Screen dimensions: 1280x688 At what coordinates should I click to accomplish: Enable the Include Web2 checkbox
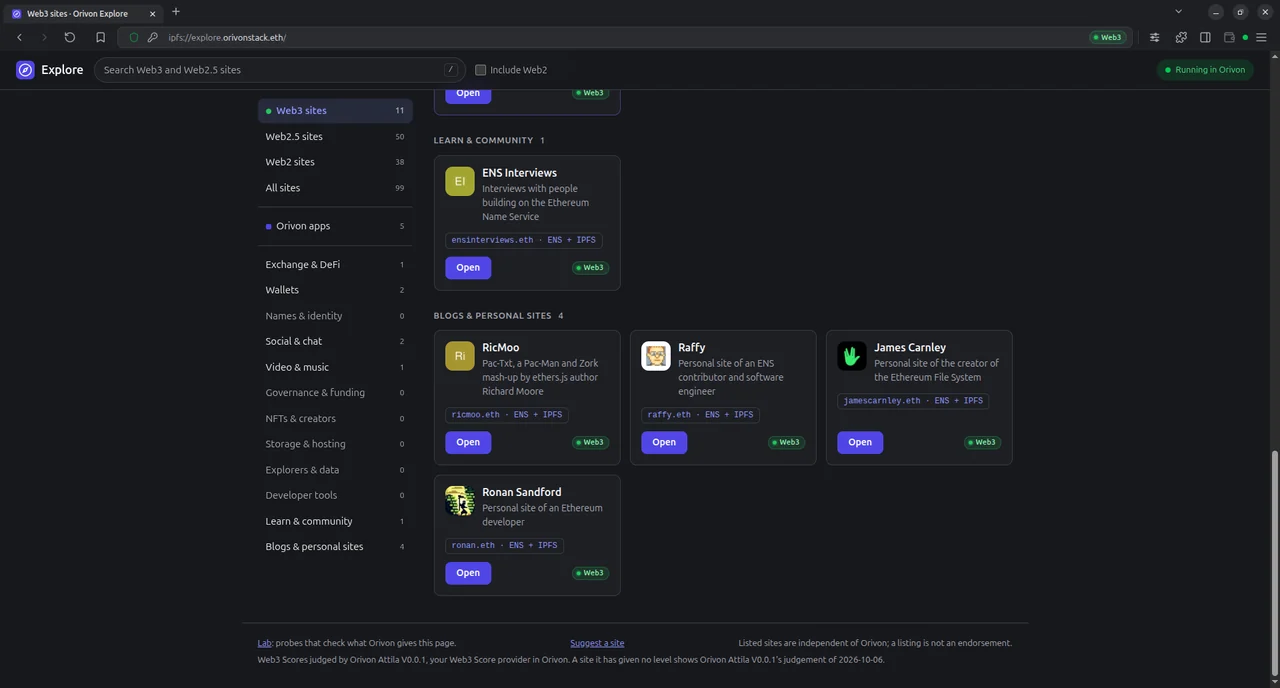tap(481, 70)
